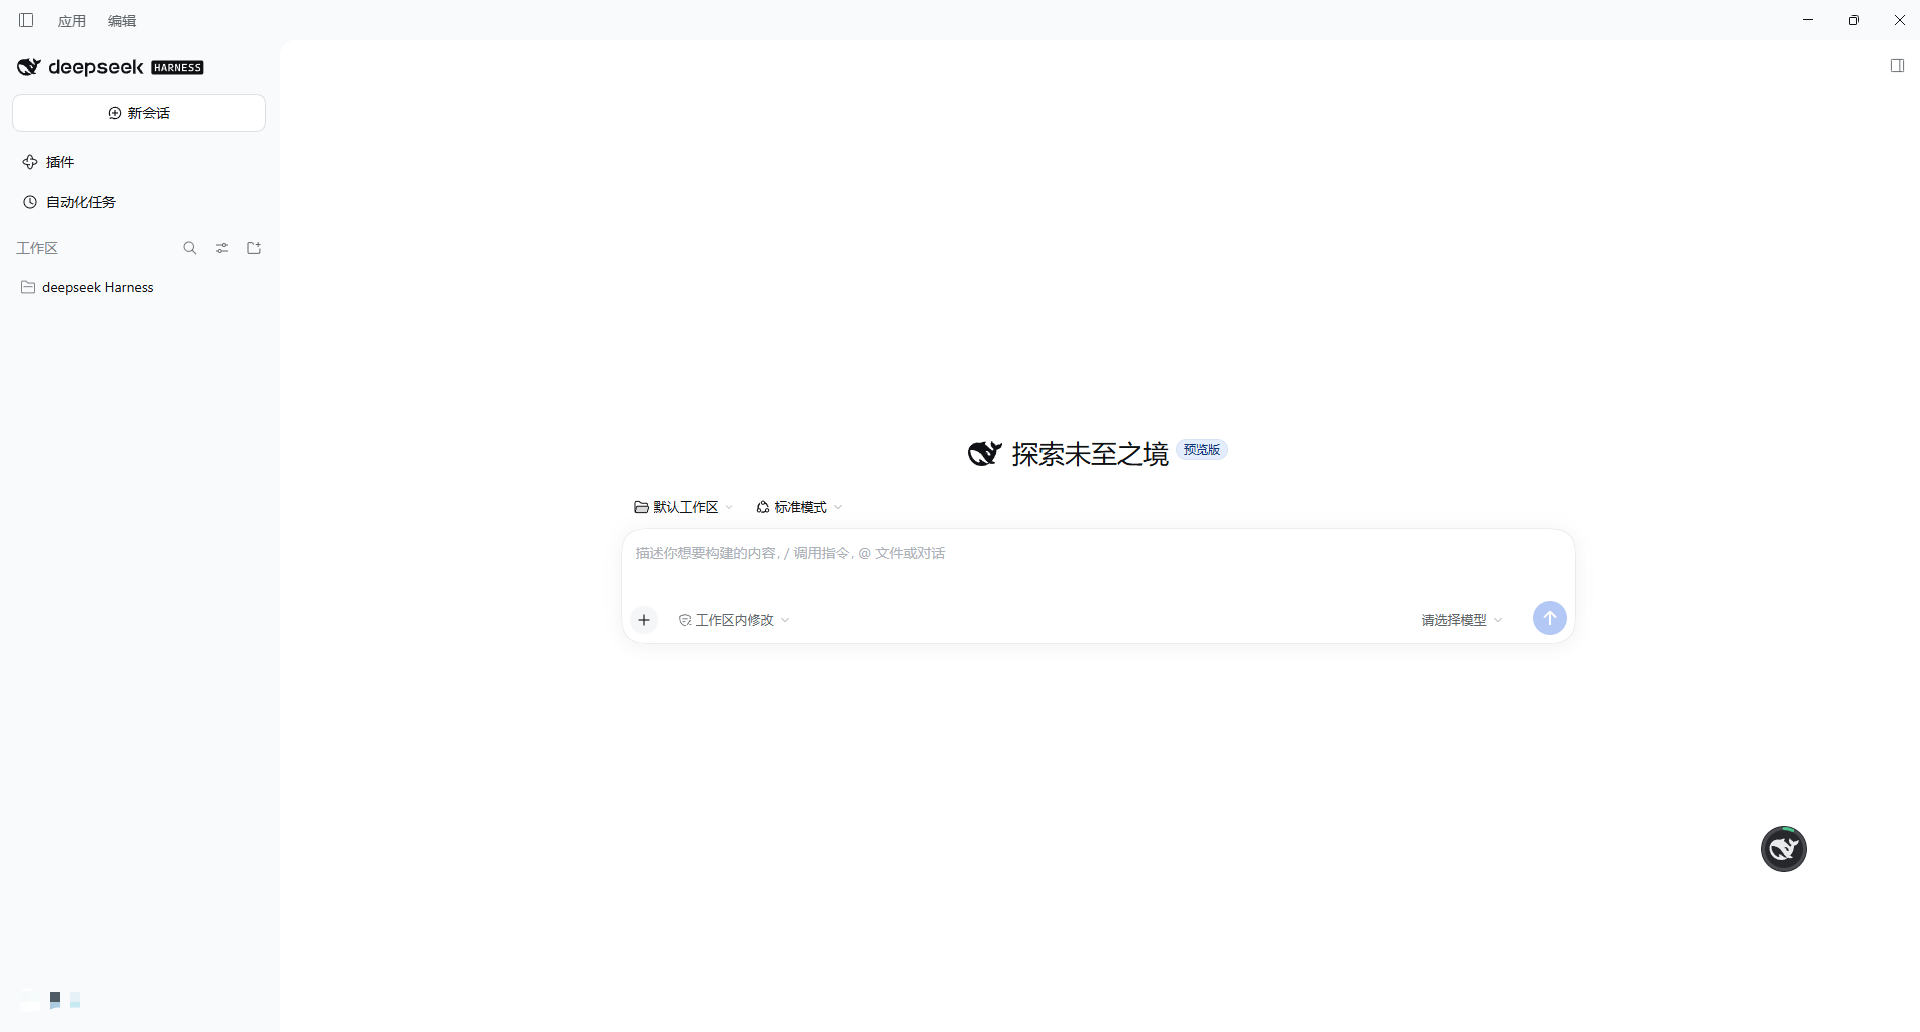Open the 请选择模型 model selector
The width and height of the screenshot is (1920, 1032).
[x=1462, y=620]
